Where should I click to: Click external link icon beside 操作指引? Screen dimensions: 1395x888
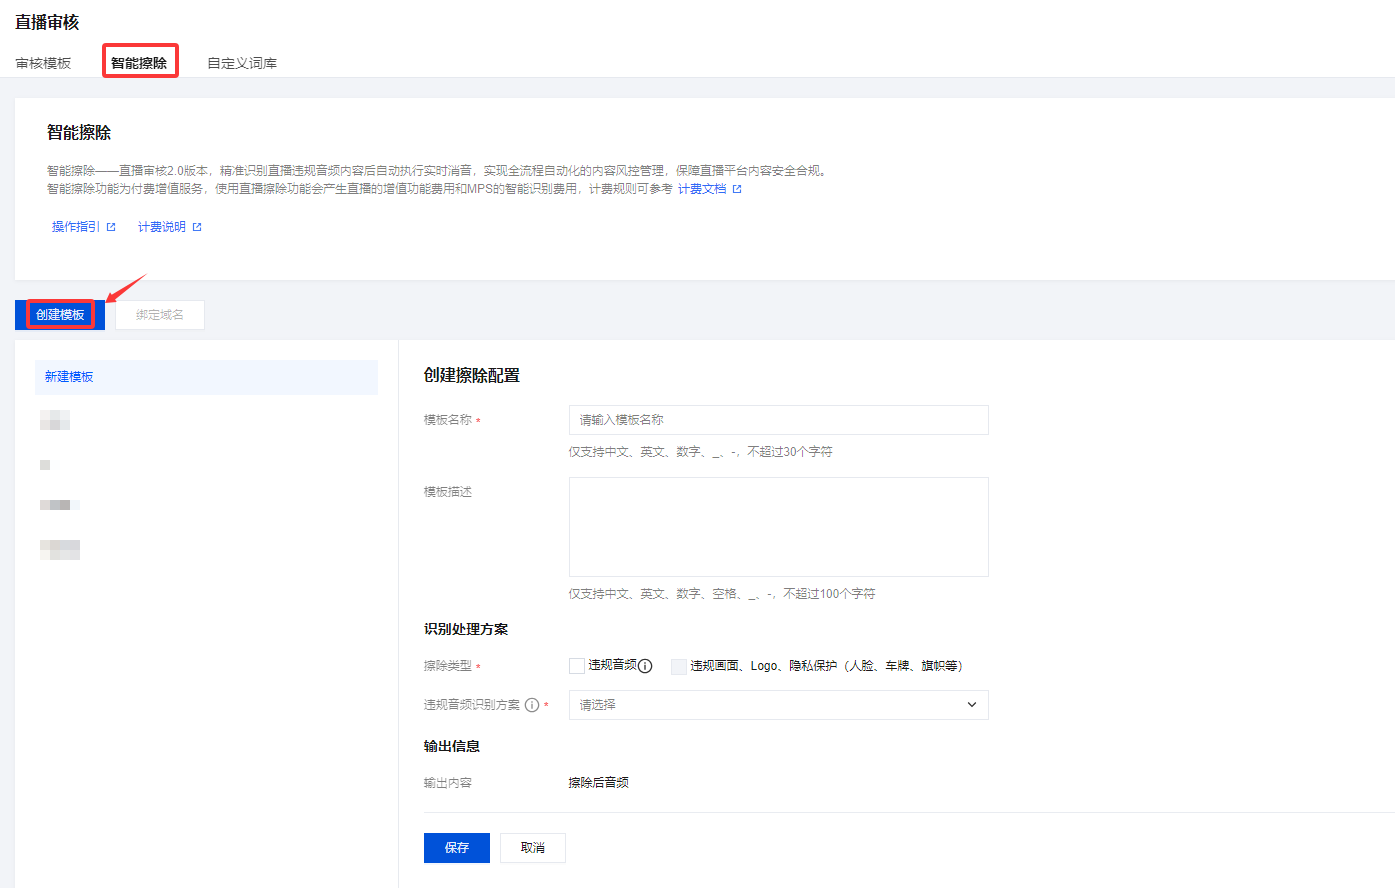111,227
